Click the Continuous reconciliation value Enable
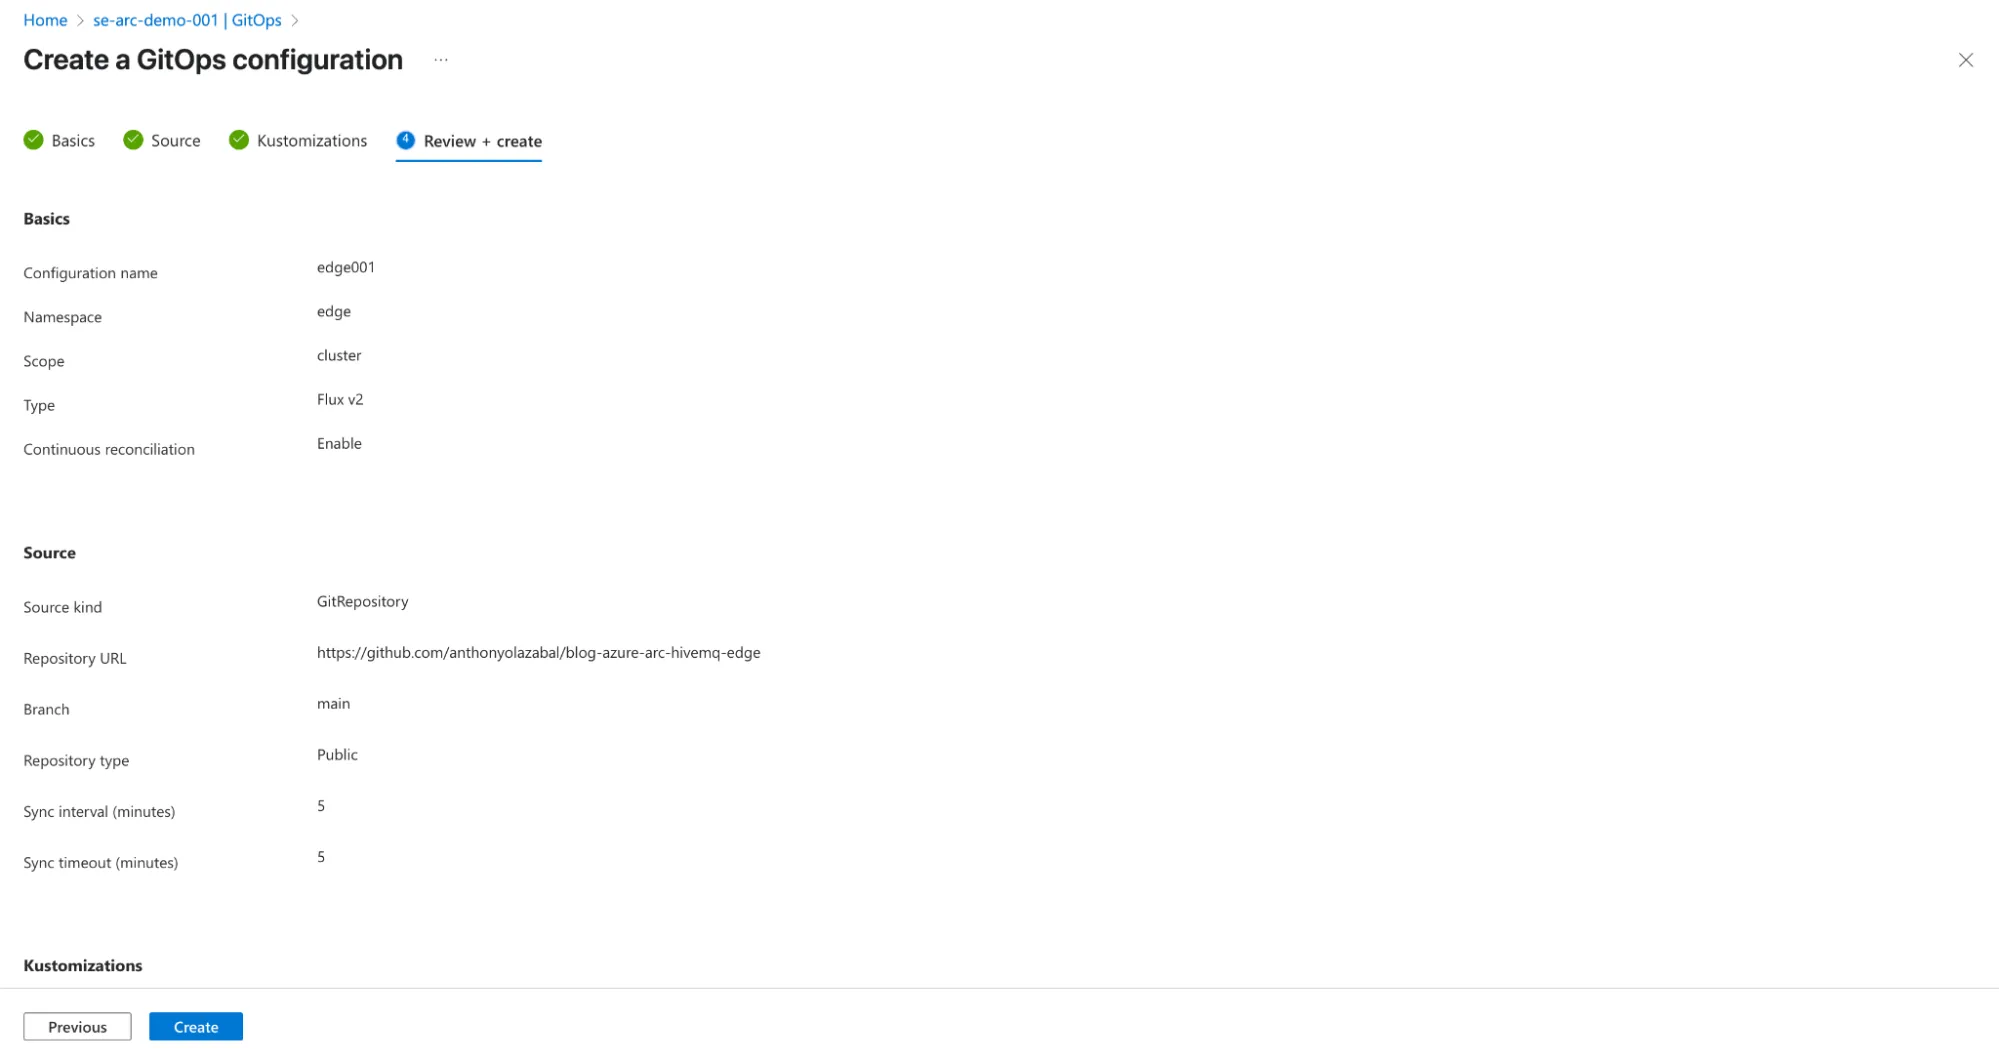Viewport: 1999px width, 1050px height. (x=339, y=443)
